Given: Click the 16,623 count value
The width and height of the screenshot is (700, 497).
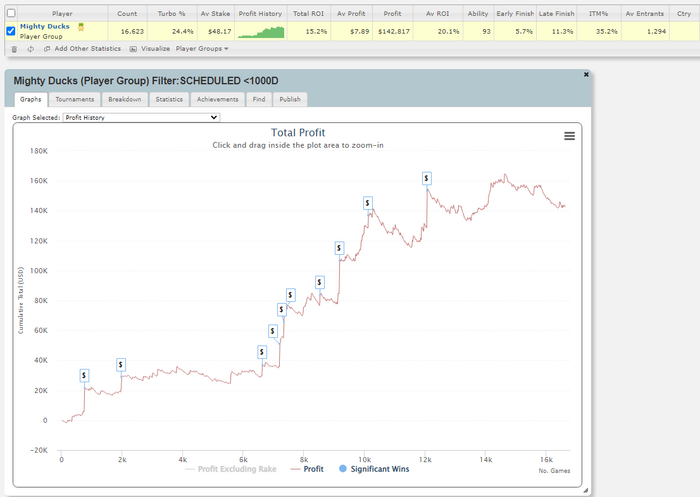Looking at the screenshot, I should pyautogui.click(x=132, y=32).
